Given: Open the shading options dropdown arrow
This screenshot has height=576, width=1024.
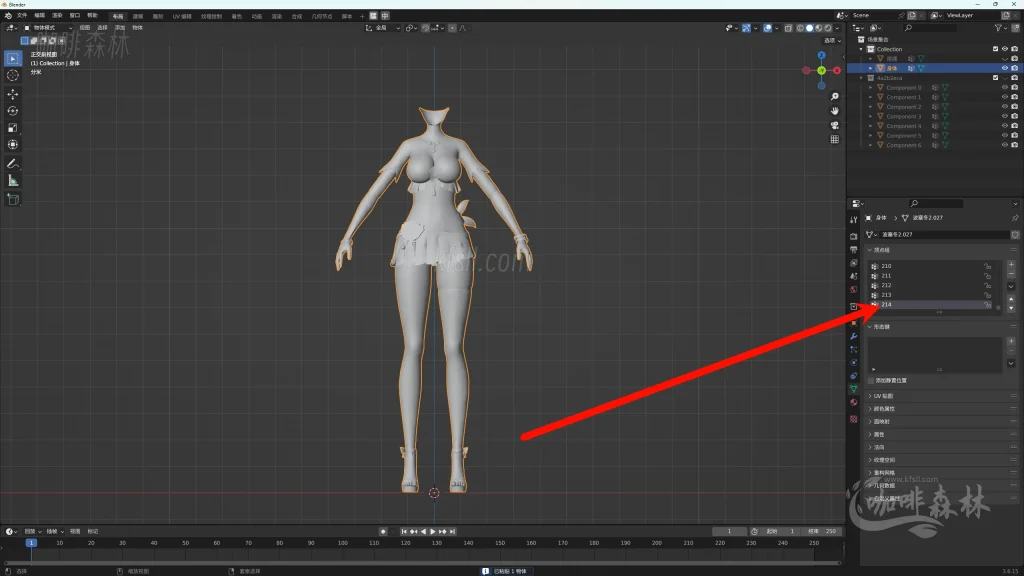Looking at the screenshot, I should (837, 28).
